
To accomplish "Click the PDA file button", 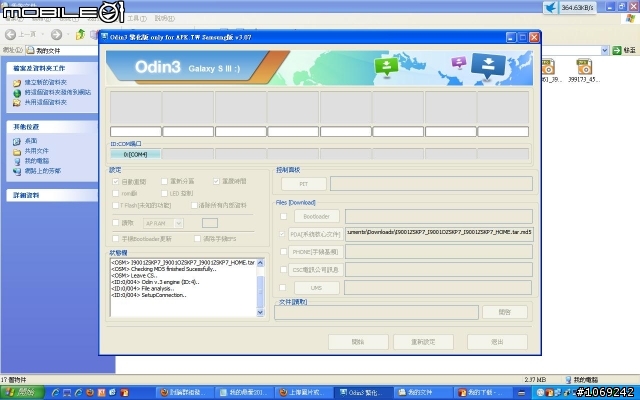I will [316, 234].
